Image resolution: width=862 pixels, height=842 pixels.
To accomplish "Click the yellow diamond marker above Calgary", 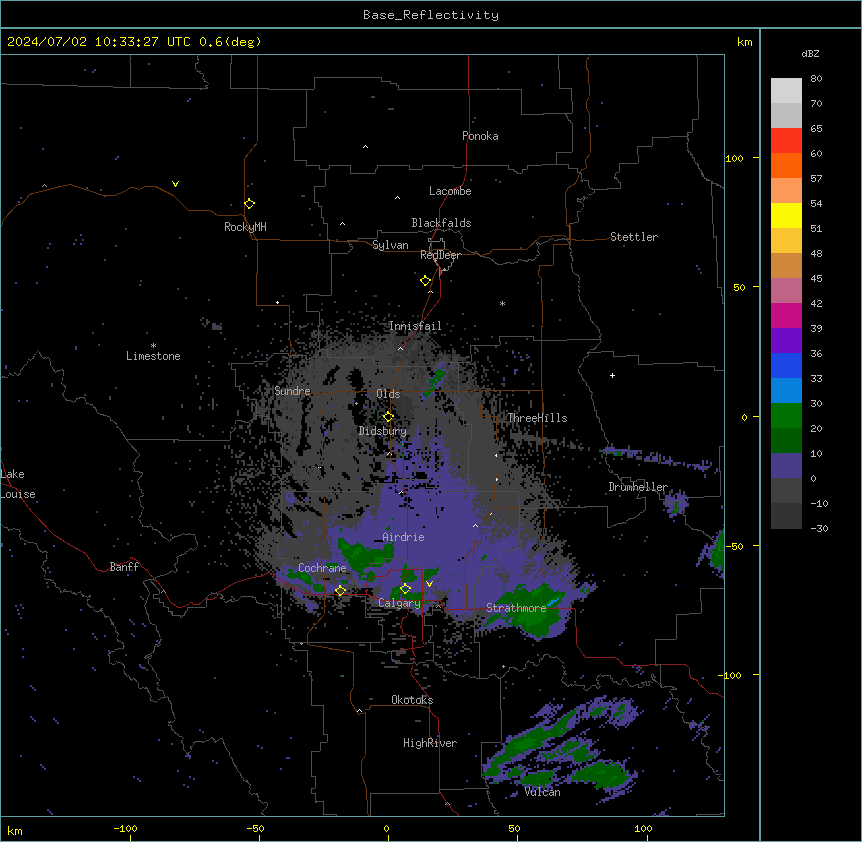I will tap(405, 589).
